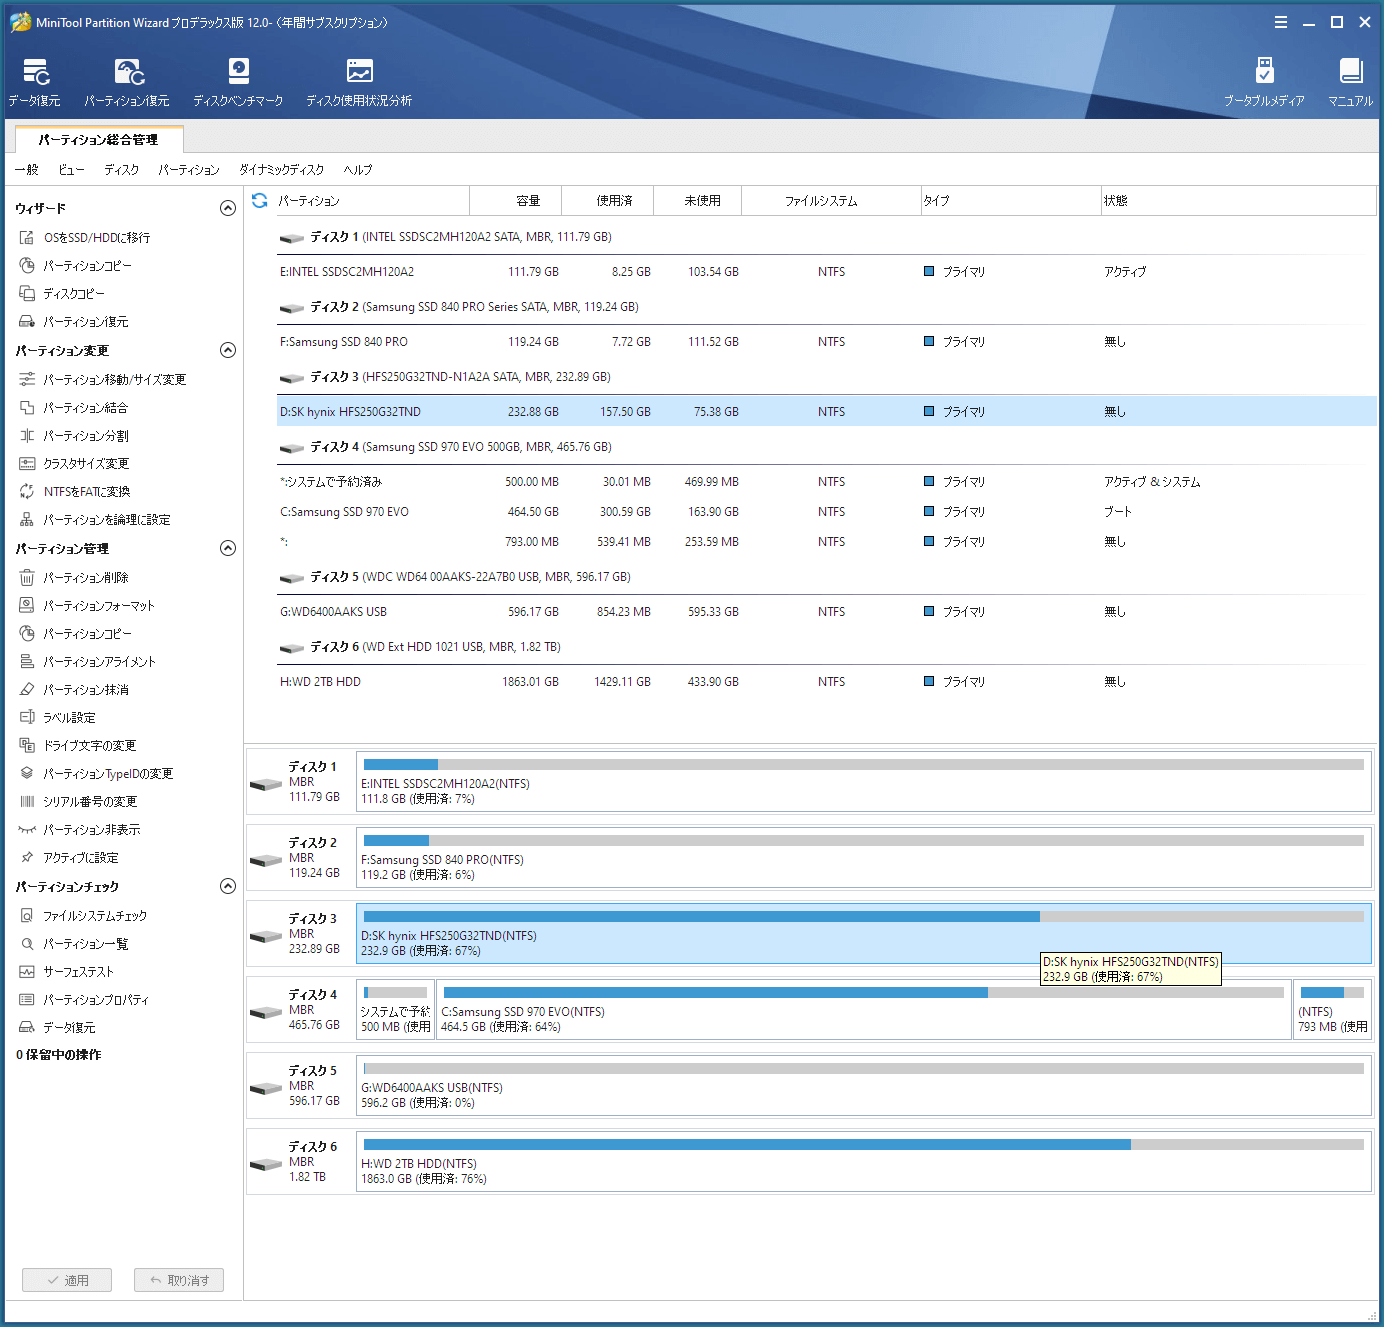The height and width of the screenshot is (1327, 1384).
Task: Select 793 MB NTFS block in disk map
Action: 1332,1010
